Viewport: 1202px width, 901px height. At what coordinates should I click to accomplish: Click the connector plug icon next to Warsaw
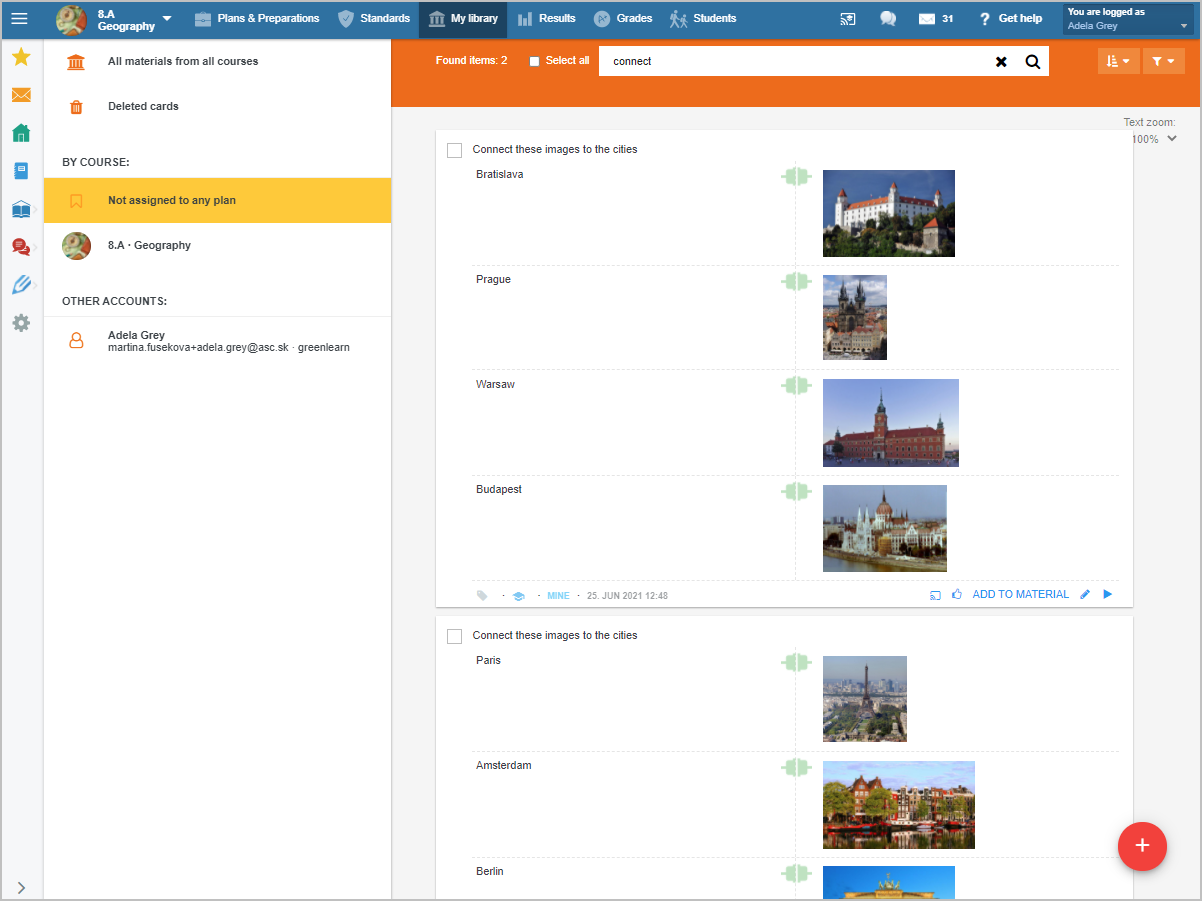pyautogui.click(x=796, y=386)
